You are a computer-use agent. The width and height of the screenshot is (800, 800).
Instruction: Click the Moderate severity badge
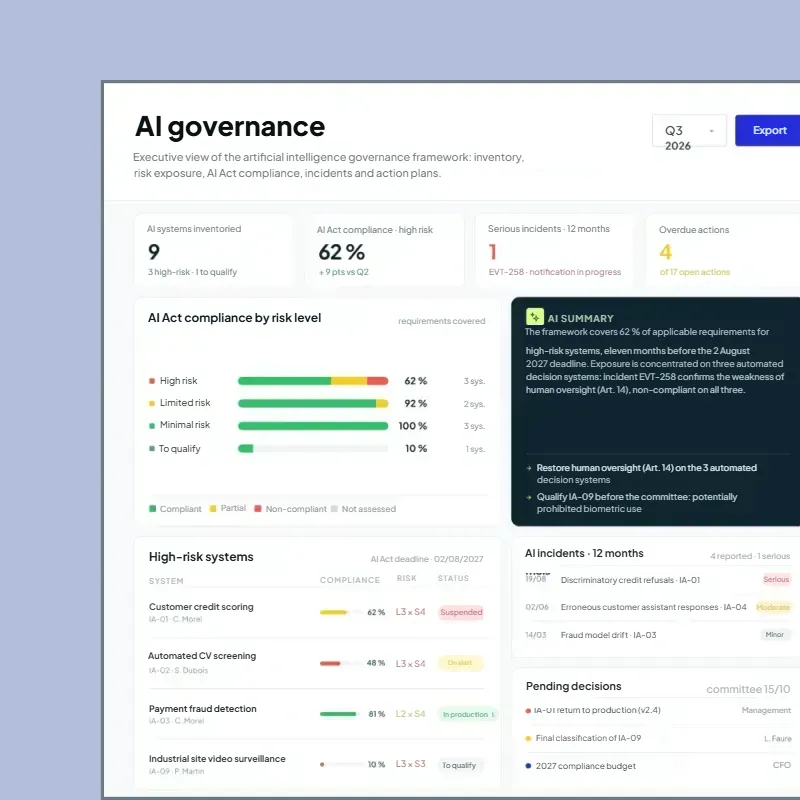click(x=773, y=607)
